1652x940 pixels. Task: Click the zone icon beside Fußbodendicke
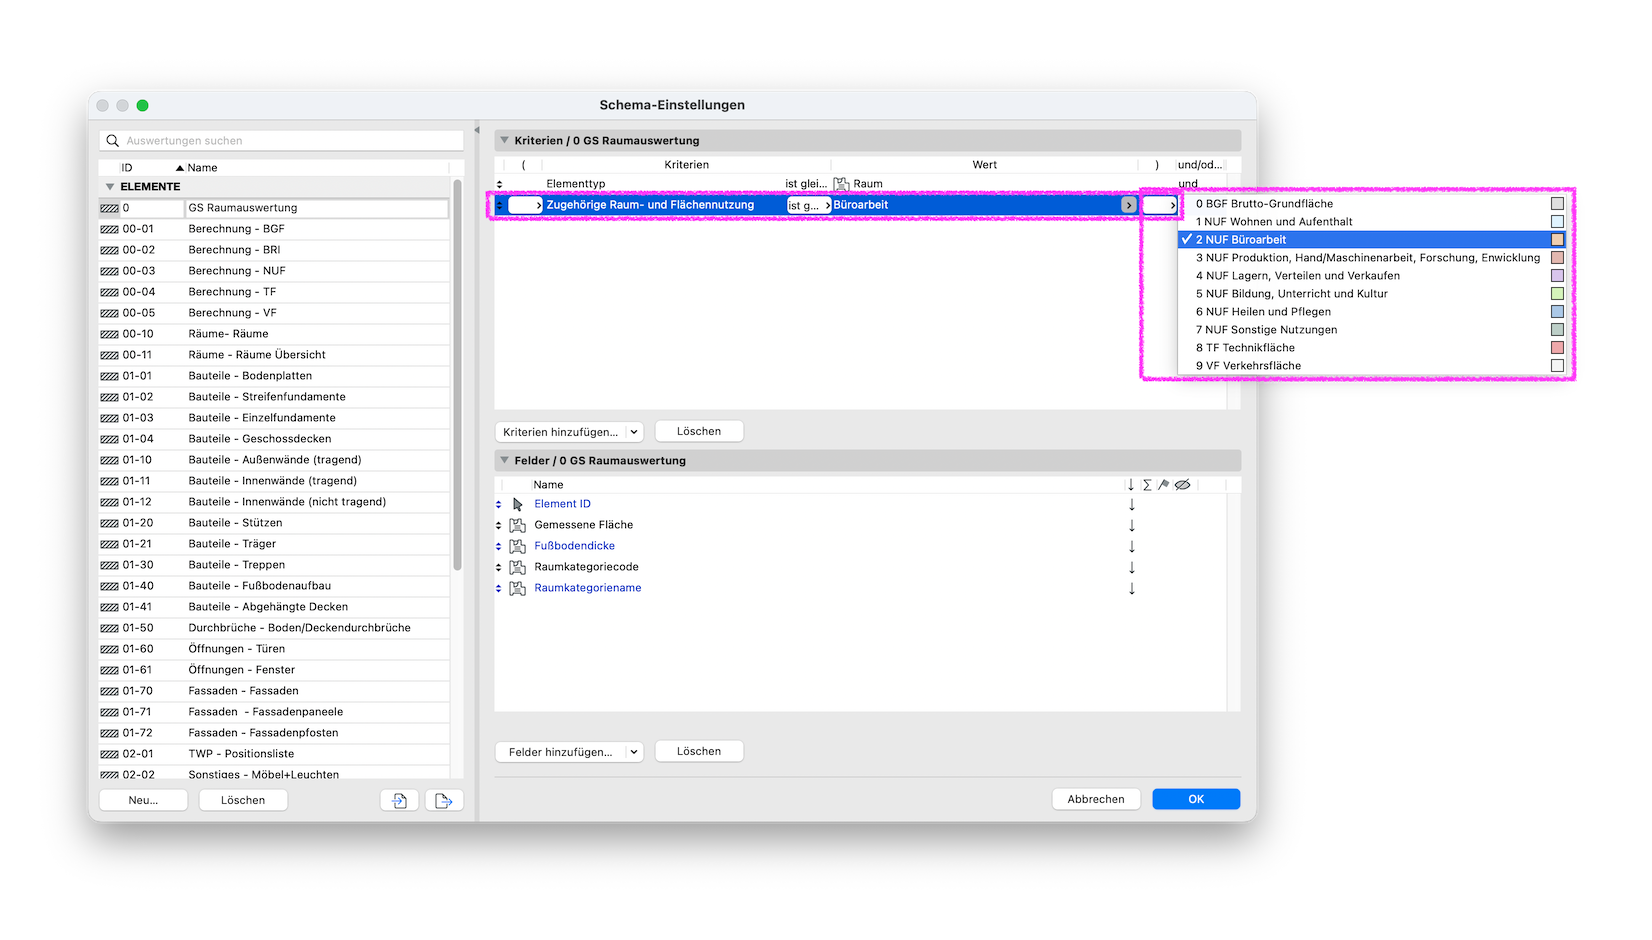(x=518, y=546)
